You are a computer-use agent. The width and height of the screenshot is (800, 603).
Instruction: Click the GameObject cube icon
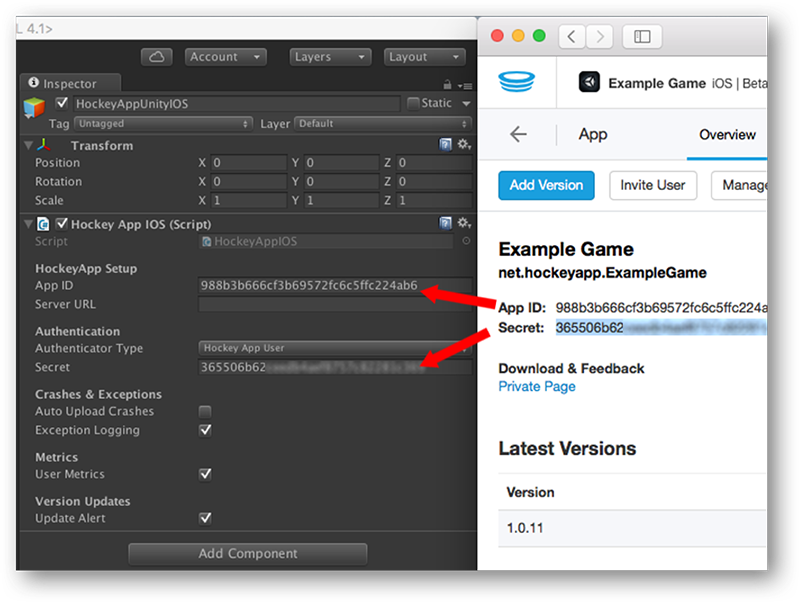pyautogui.click(x=35, y=108)
